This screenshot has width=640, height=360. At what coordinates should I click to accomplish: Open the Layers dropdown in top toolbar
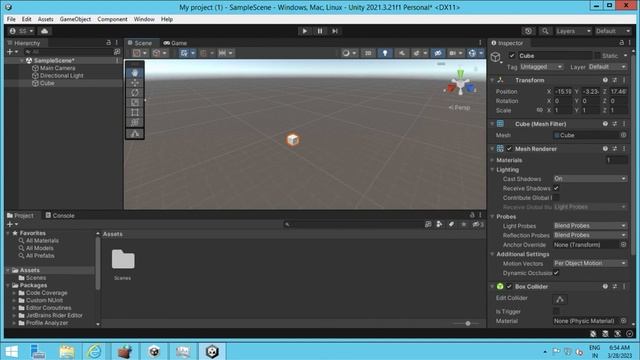[573, 31]
